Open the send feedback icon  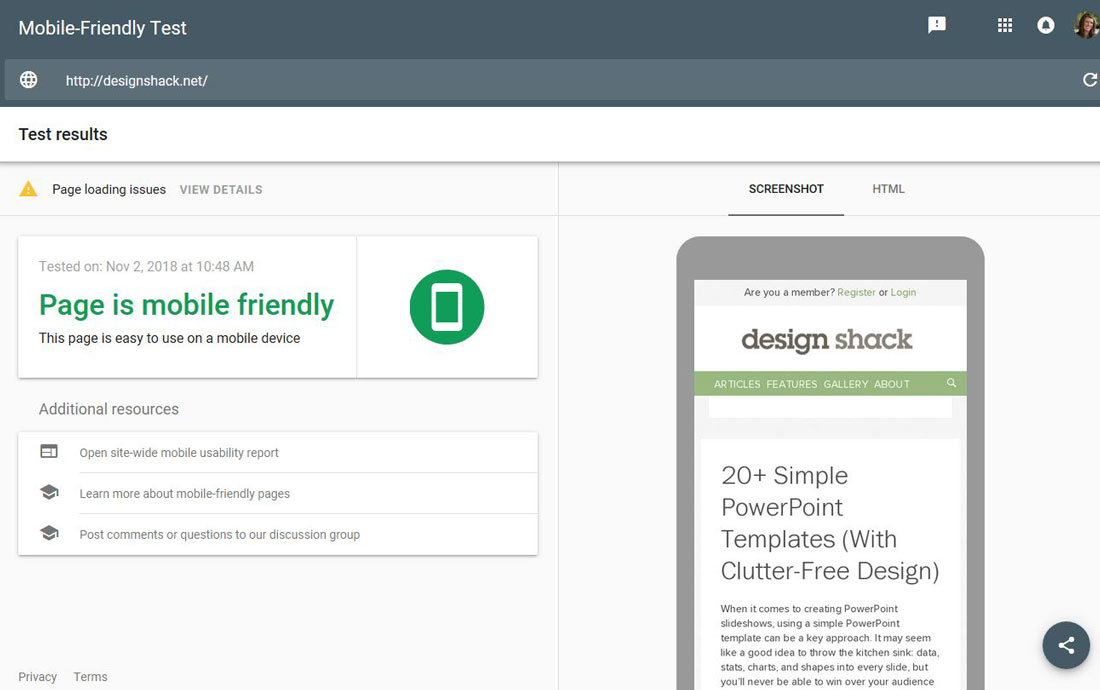click(x=937, y=24)
